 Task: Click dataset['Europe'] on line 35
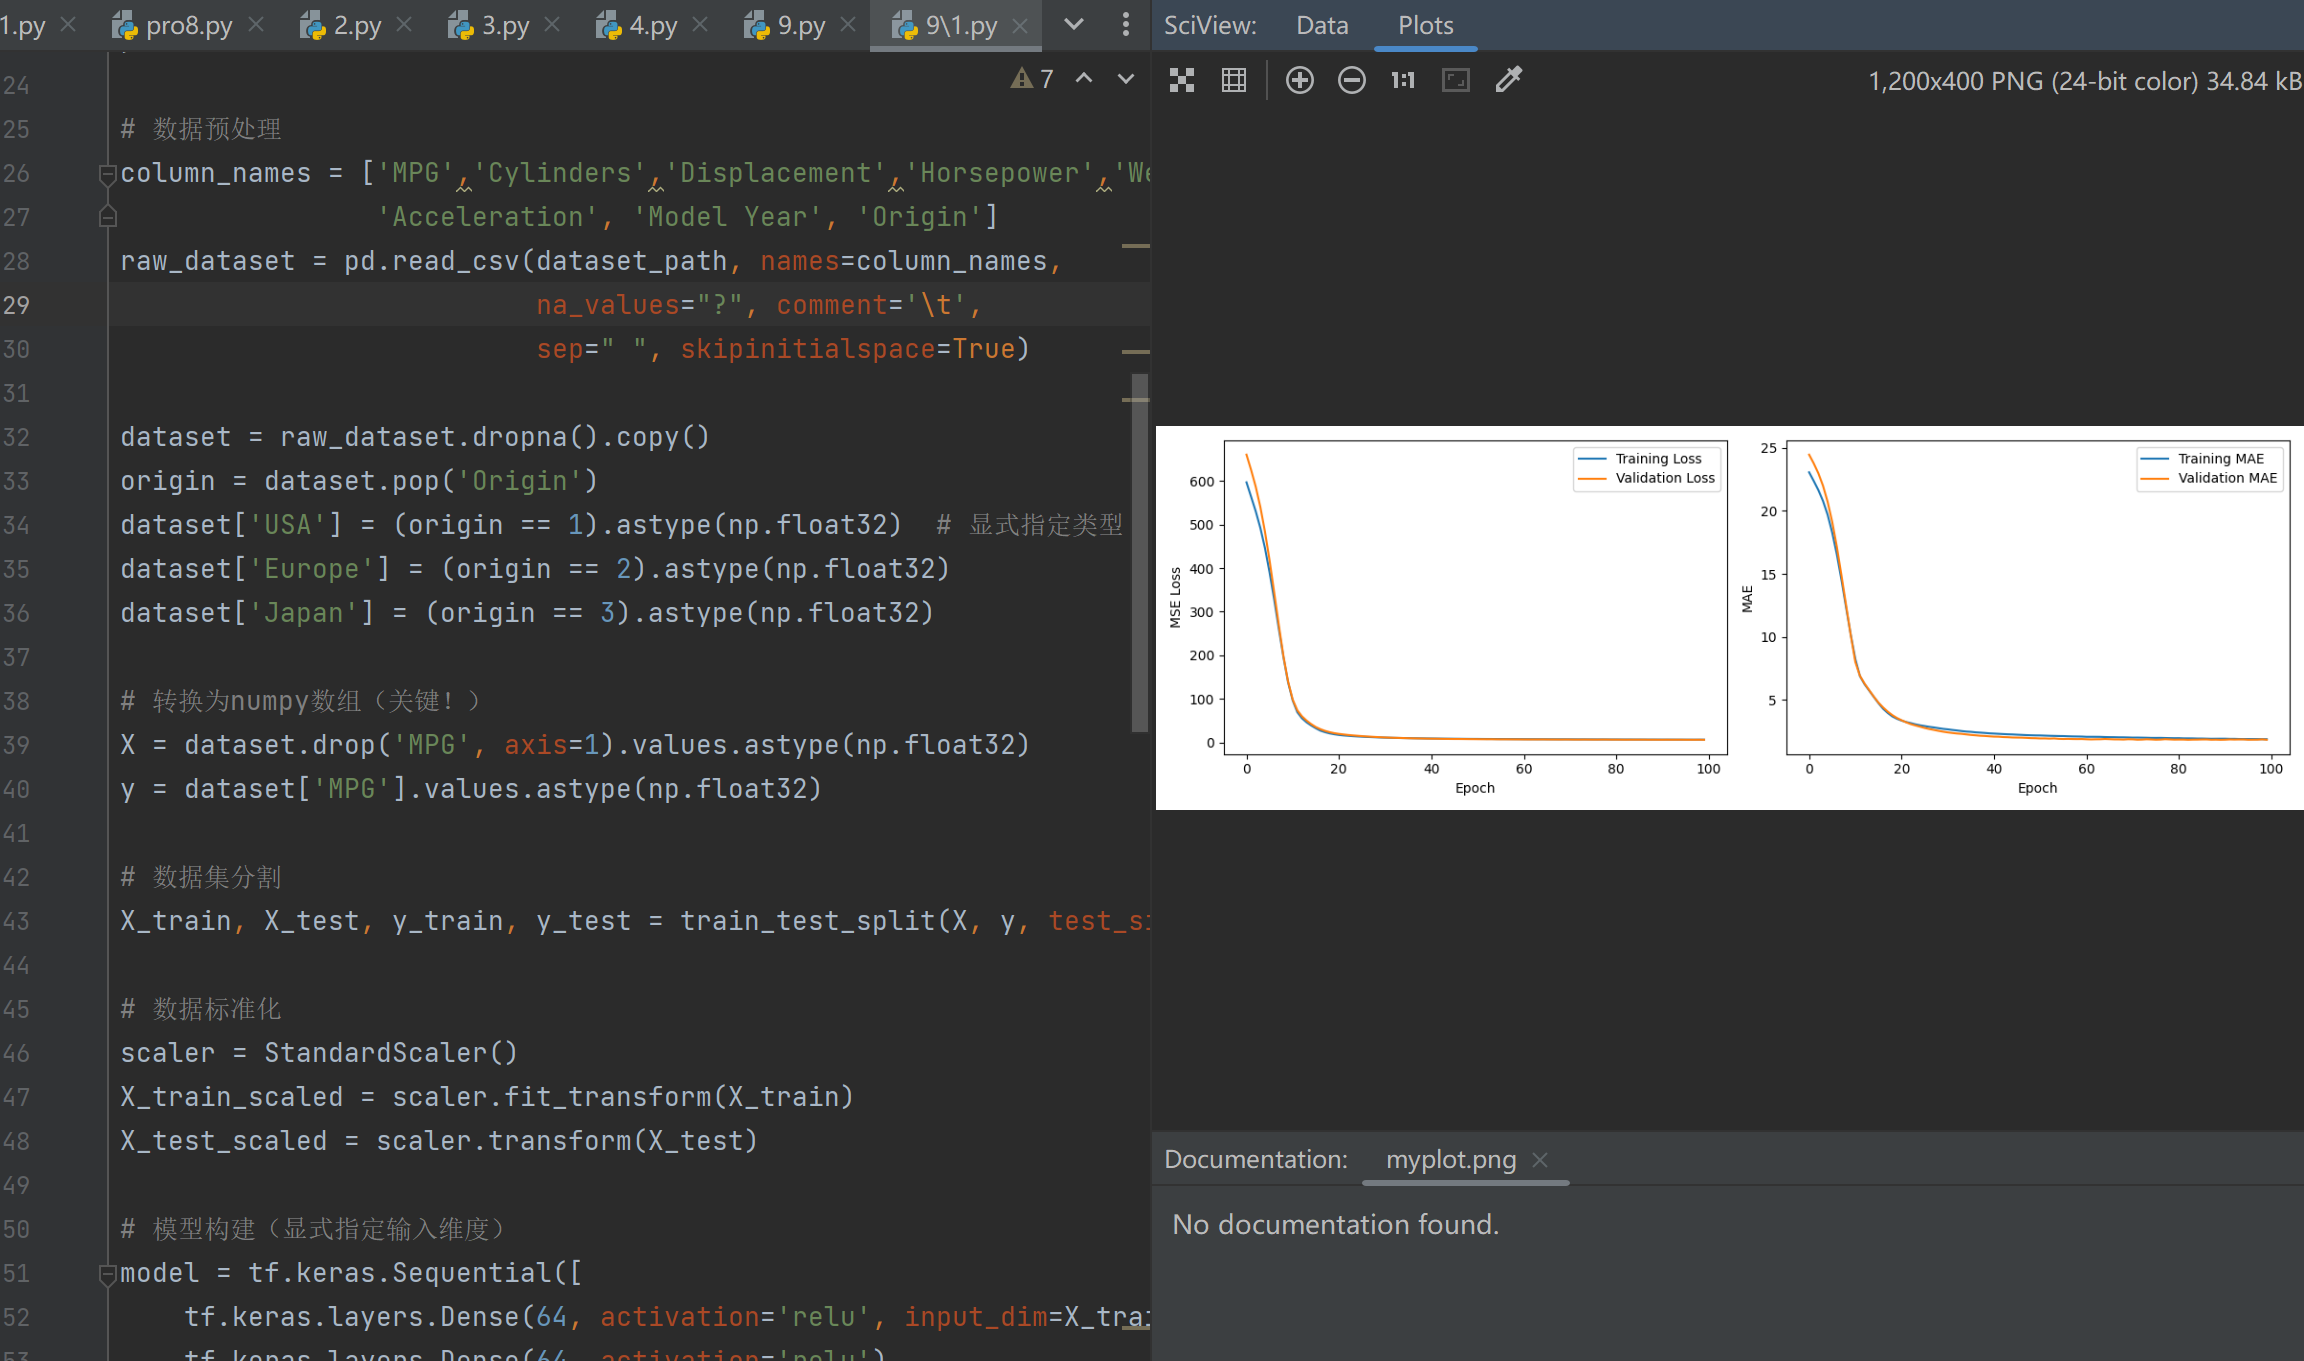(x=255, y=569)
